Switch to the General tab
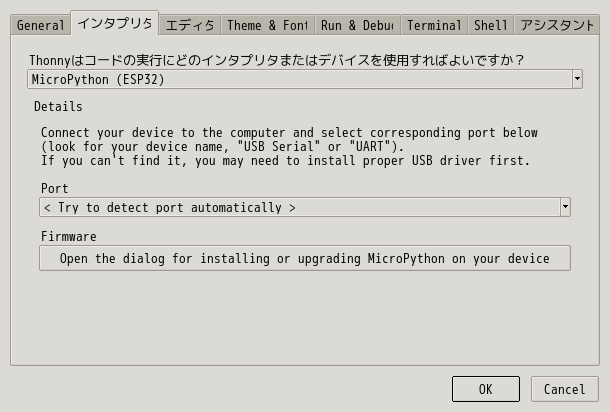Screen dimensions: 610x412 click(x=40, y=25)
